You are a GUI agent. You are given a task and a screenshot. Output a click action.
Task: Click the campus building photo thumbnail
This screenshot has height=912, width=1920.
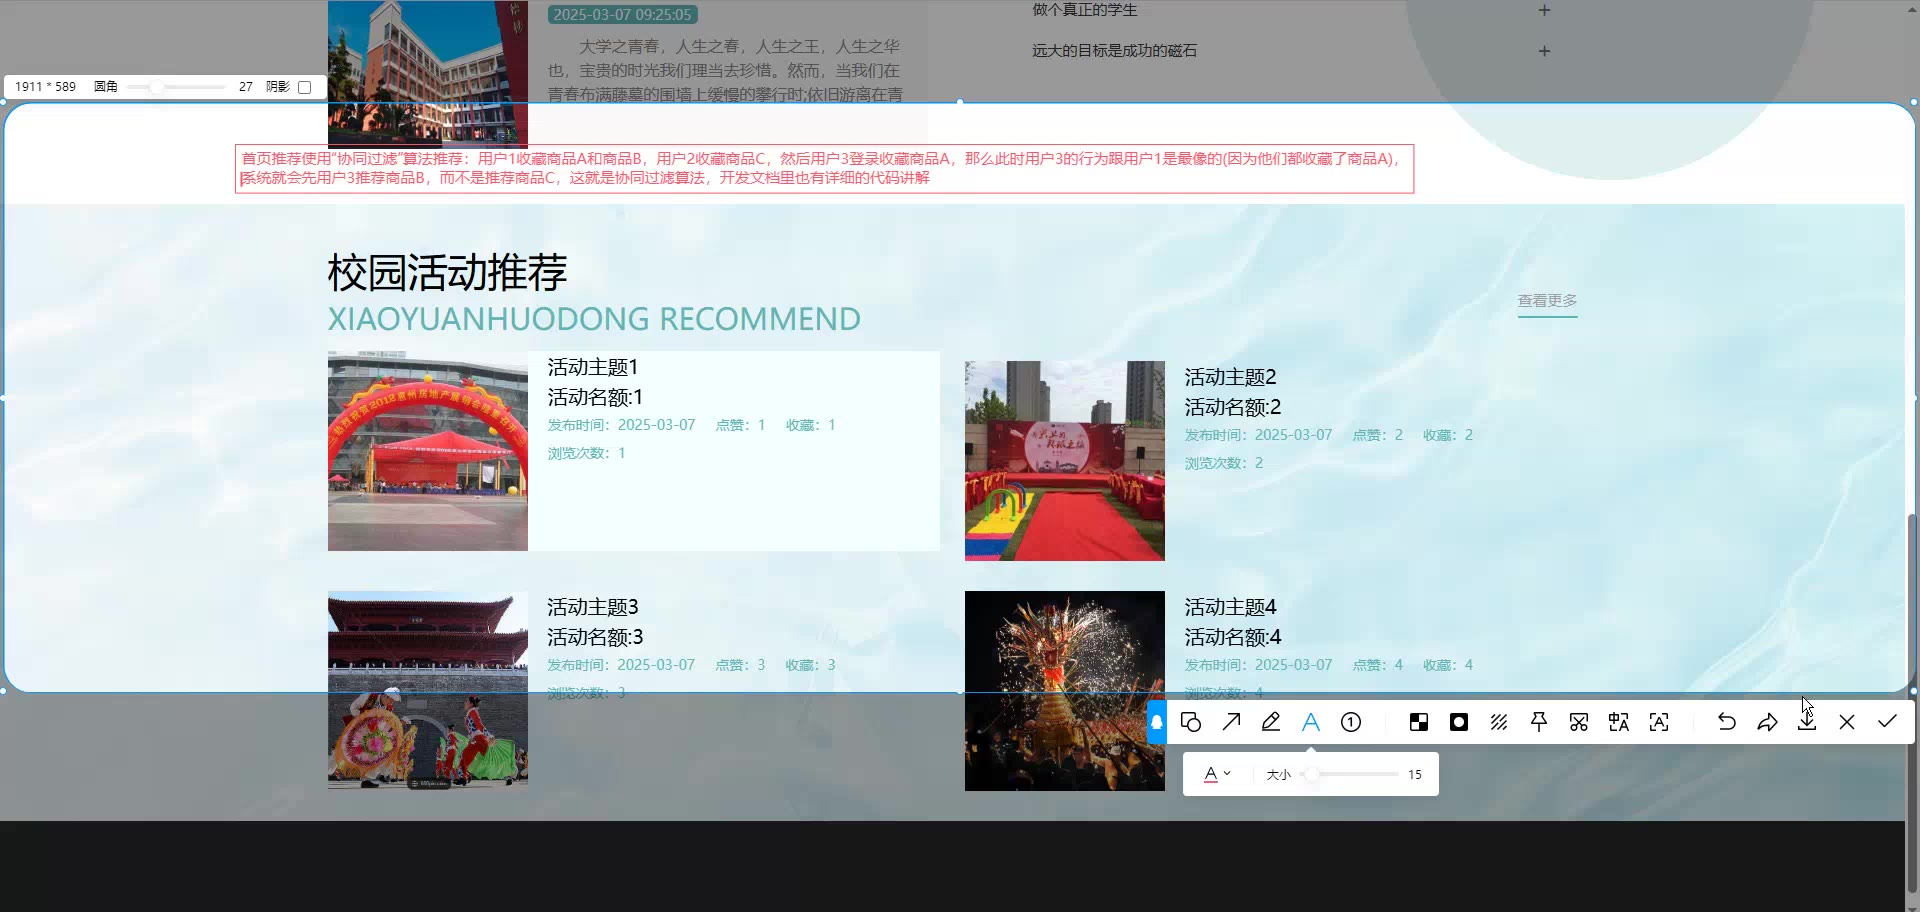pyautogui.click(x=428, y=74)
